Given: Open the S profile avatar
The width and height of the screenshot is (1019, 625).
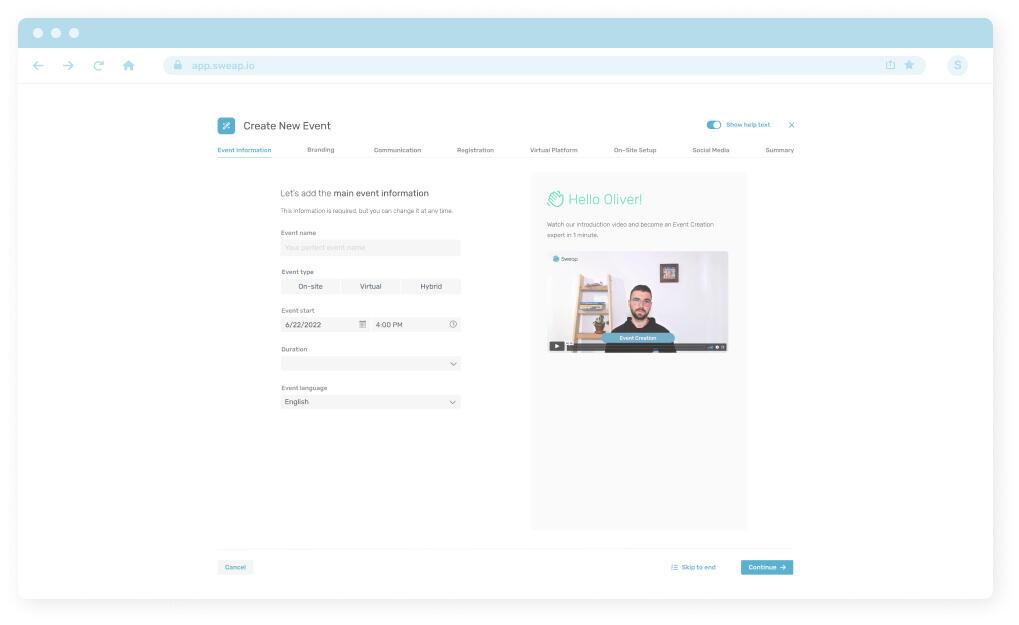Looking at the screenshot, I should tap(957, 66).
